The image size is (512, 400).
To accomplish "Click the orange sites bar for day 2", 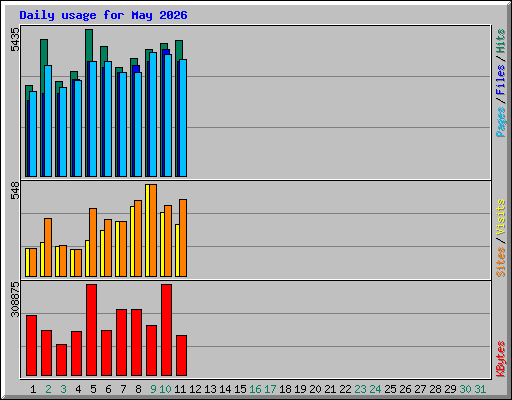I will pos(48,247).
